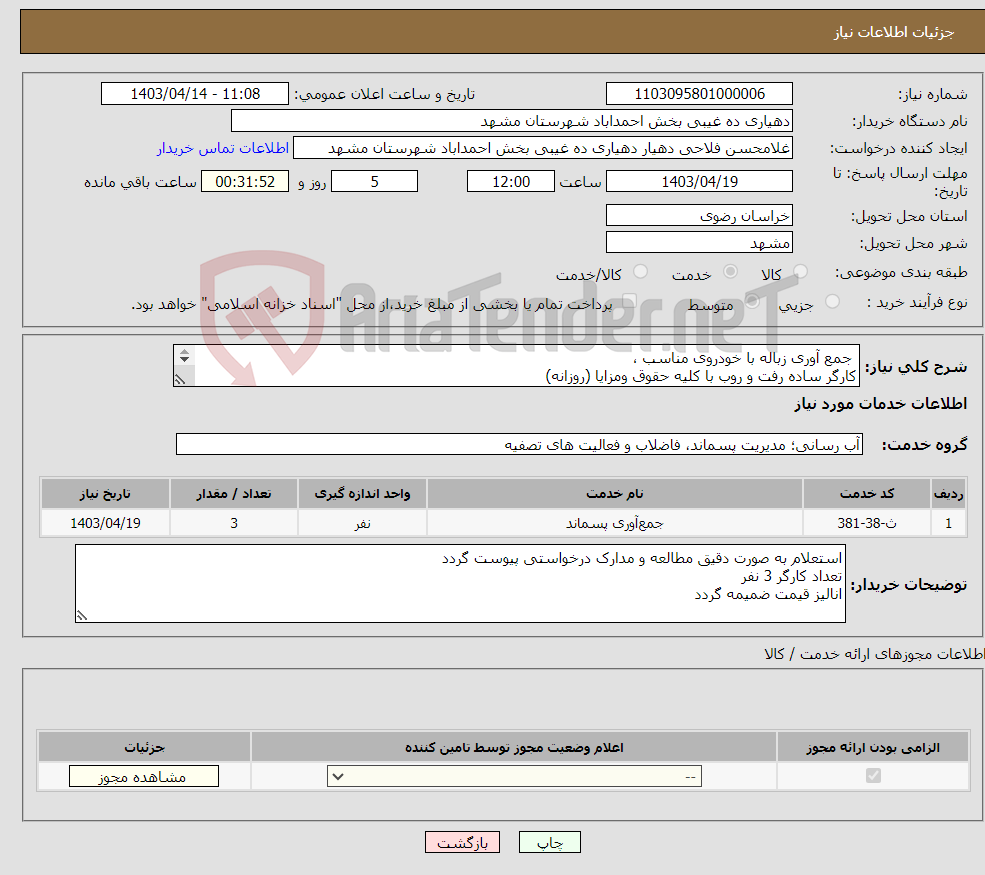Click the table date cell 1403/04/19
Viewport: 985px width, 875px height.
tap(105, 523)
